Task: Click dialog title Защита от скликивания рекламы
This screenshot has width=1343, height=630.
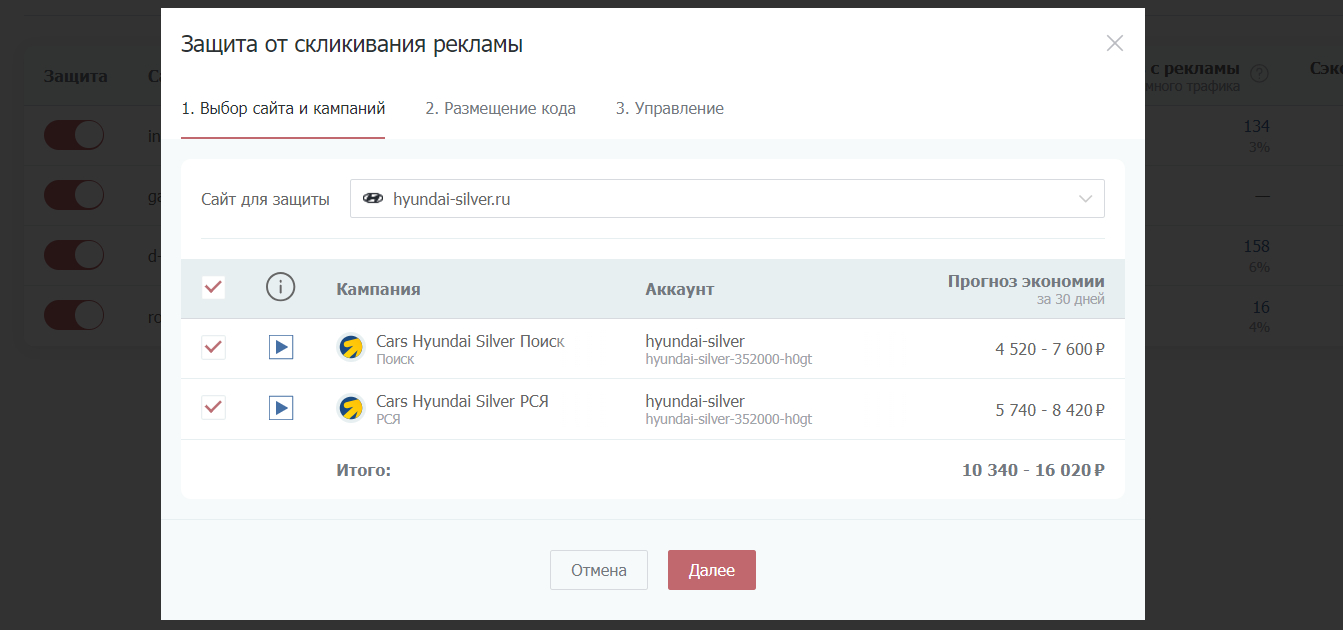Action: point(351,44)
